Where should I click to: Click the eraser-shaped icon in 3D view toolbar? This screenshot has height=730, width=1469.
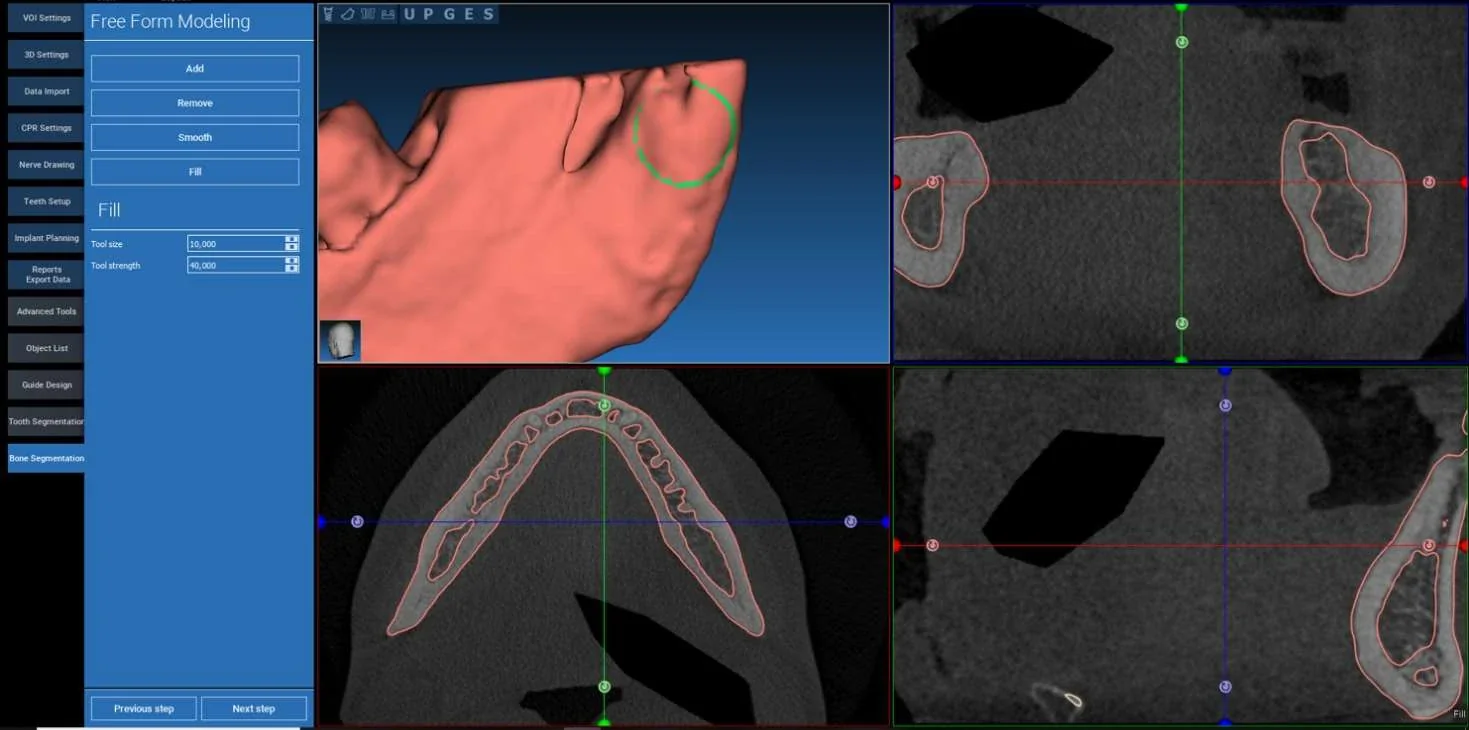click(347, 14)
